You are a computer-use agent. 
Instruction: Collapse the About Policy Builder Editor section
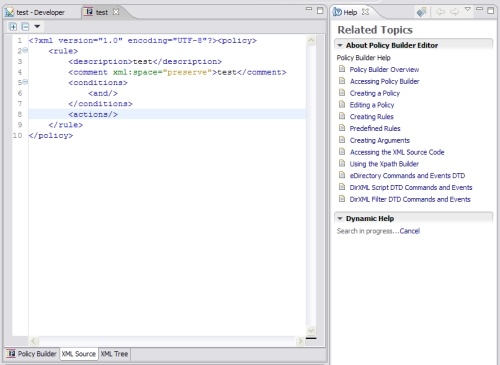point(340,45)
